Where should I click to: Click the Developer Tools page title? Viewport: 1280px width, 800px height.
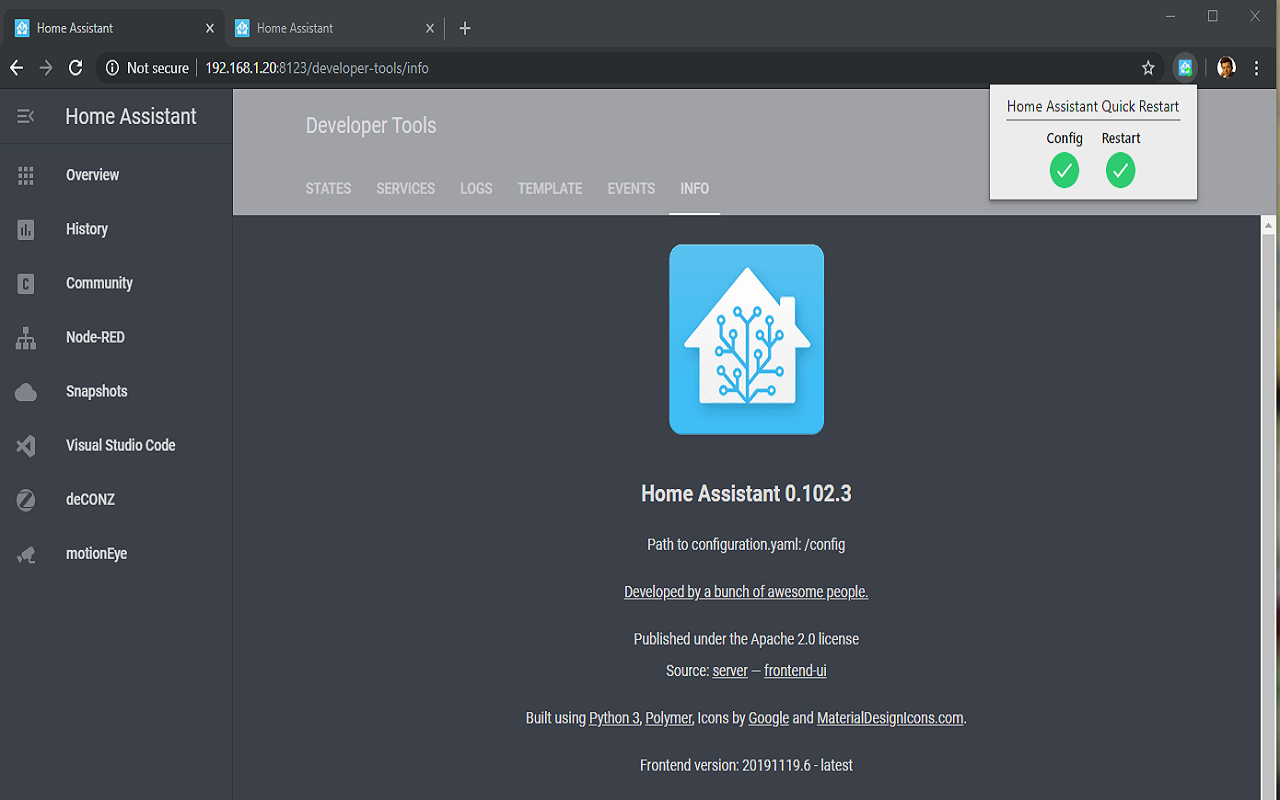[371, 126]
